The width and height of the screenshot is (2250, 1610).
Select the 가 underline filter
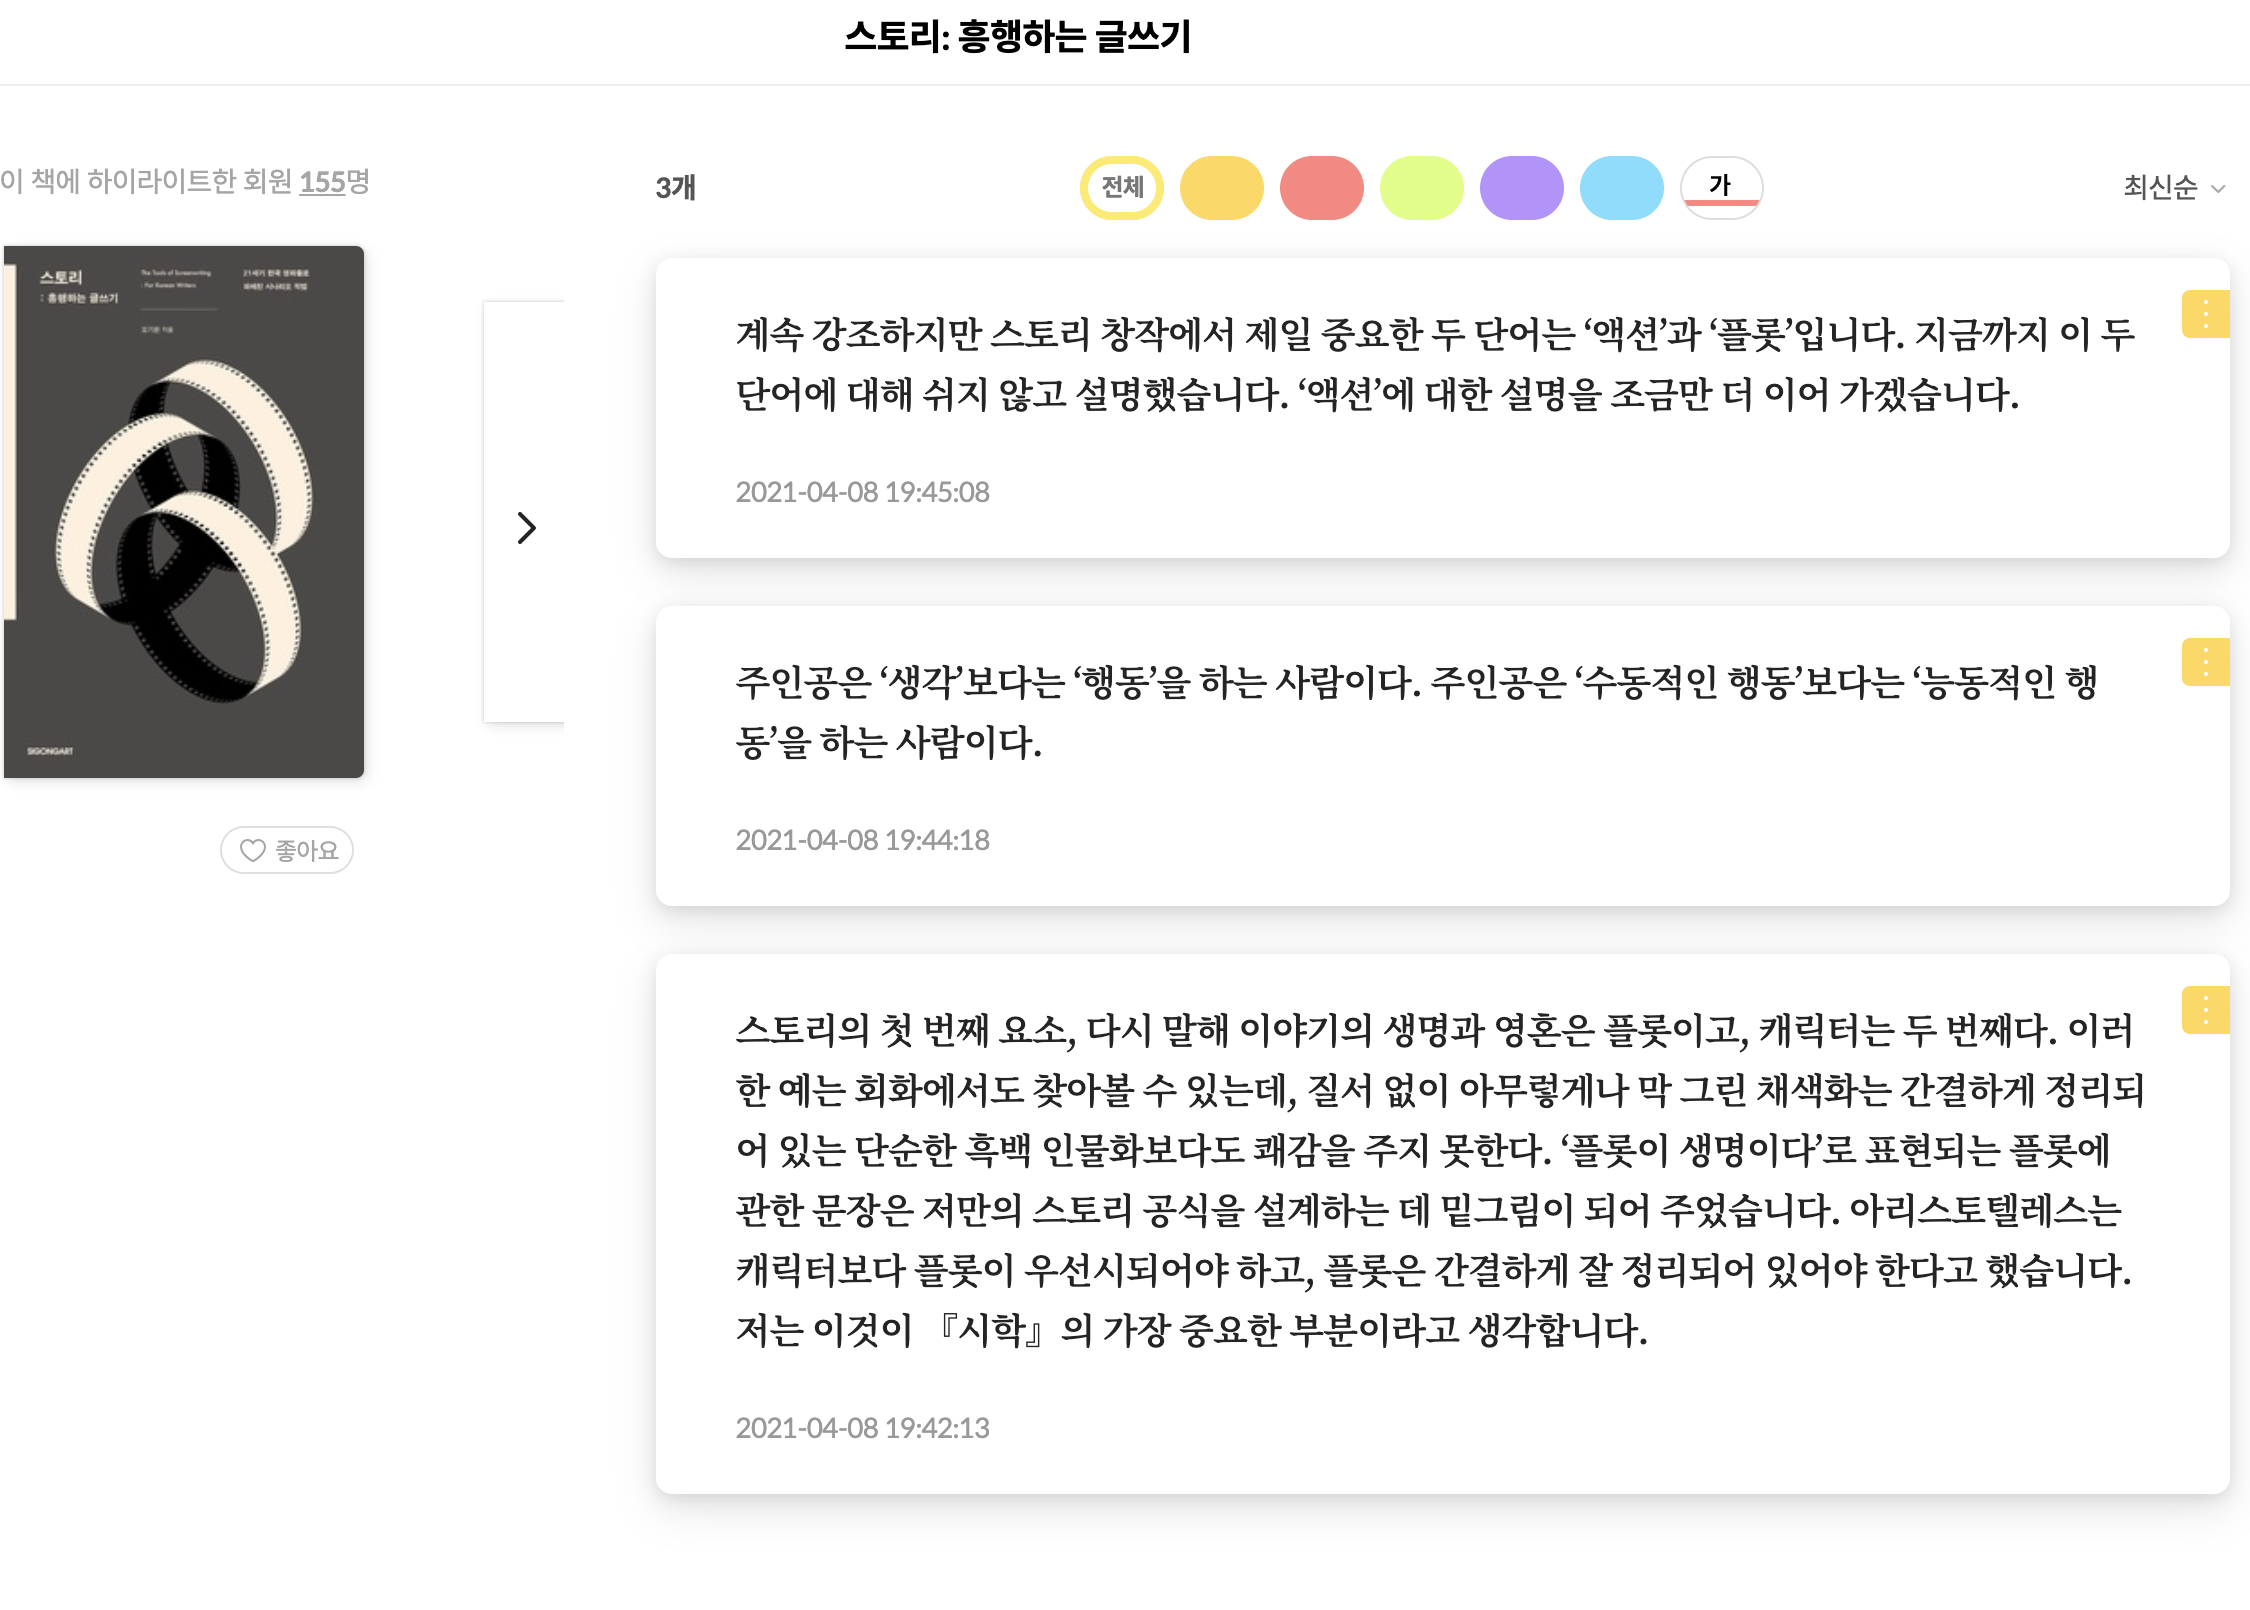pos(1721,187)
